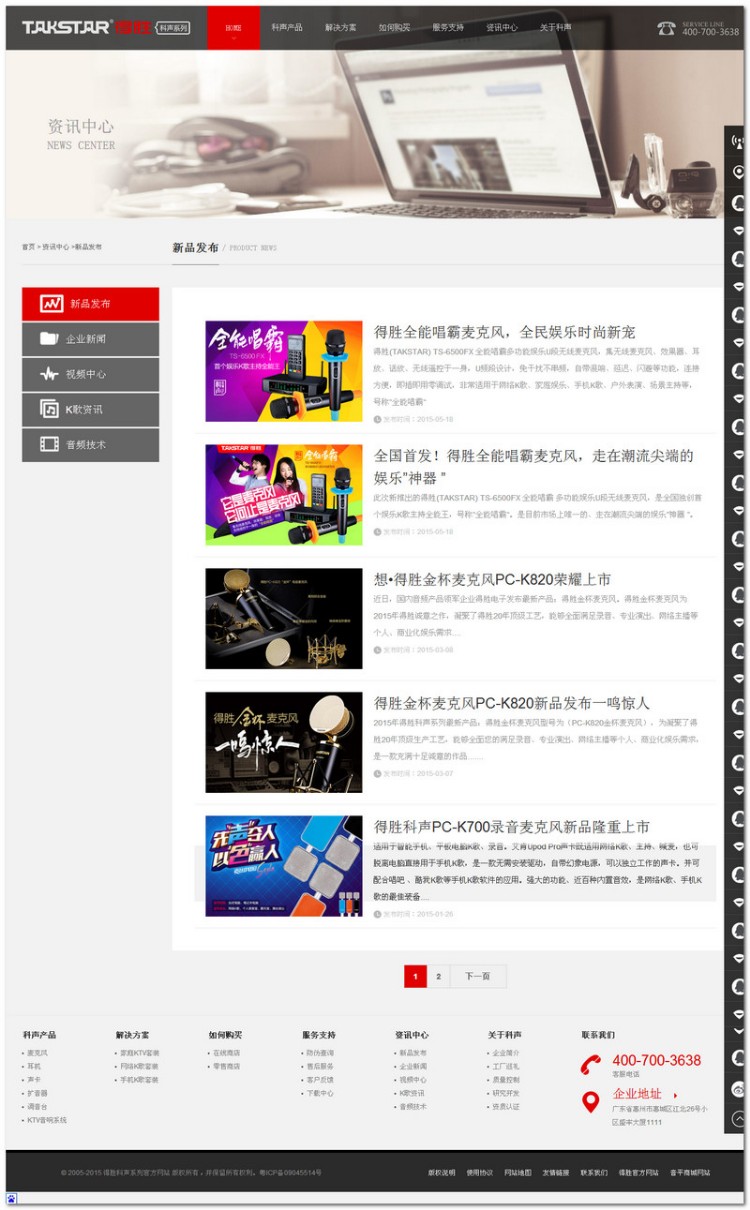
Task: Open footer link 家庭KTV套装
Action: coord(140,1053)
